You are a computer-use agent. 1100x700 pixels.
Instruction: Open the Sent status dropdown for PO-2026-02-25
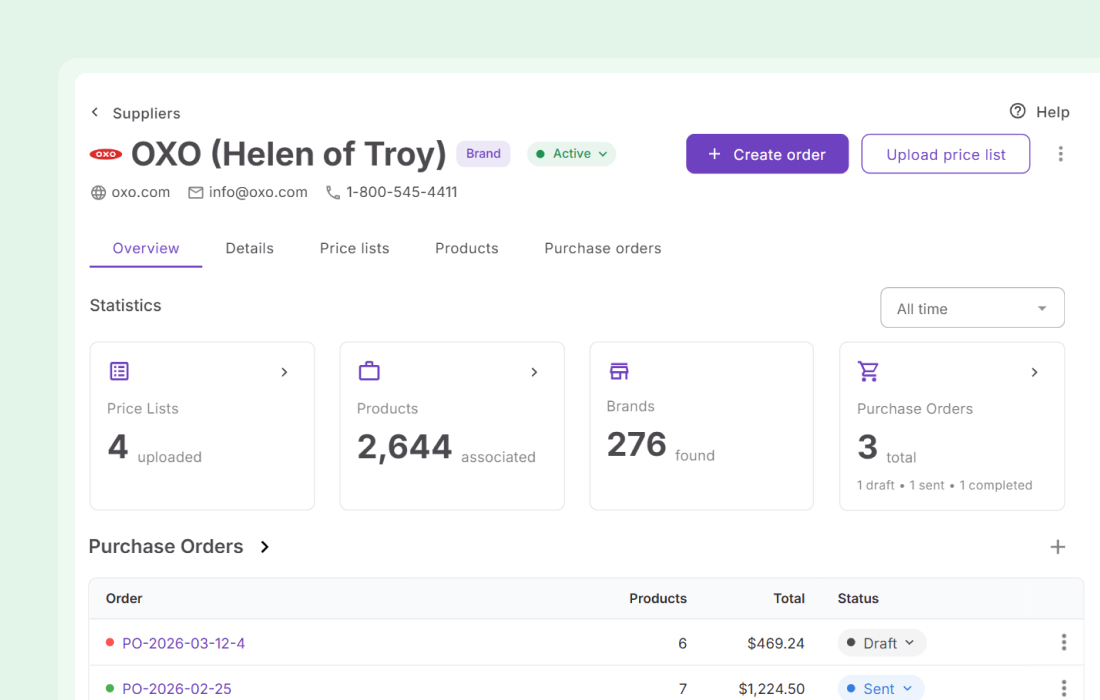click(x=880, y=688)
